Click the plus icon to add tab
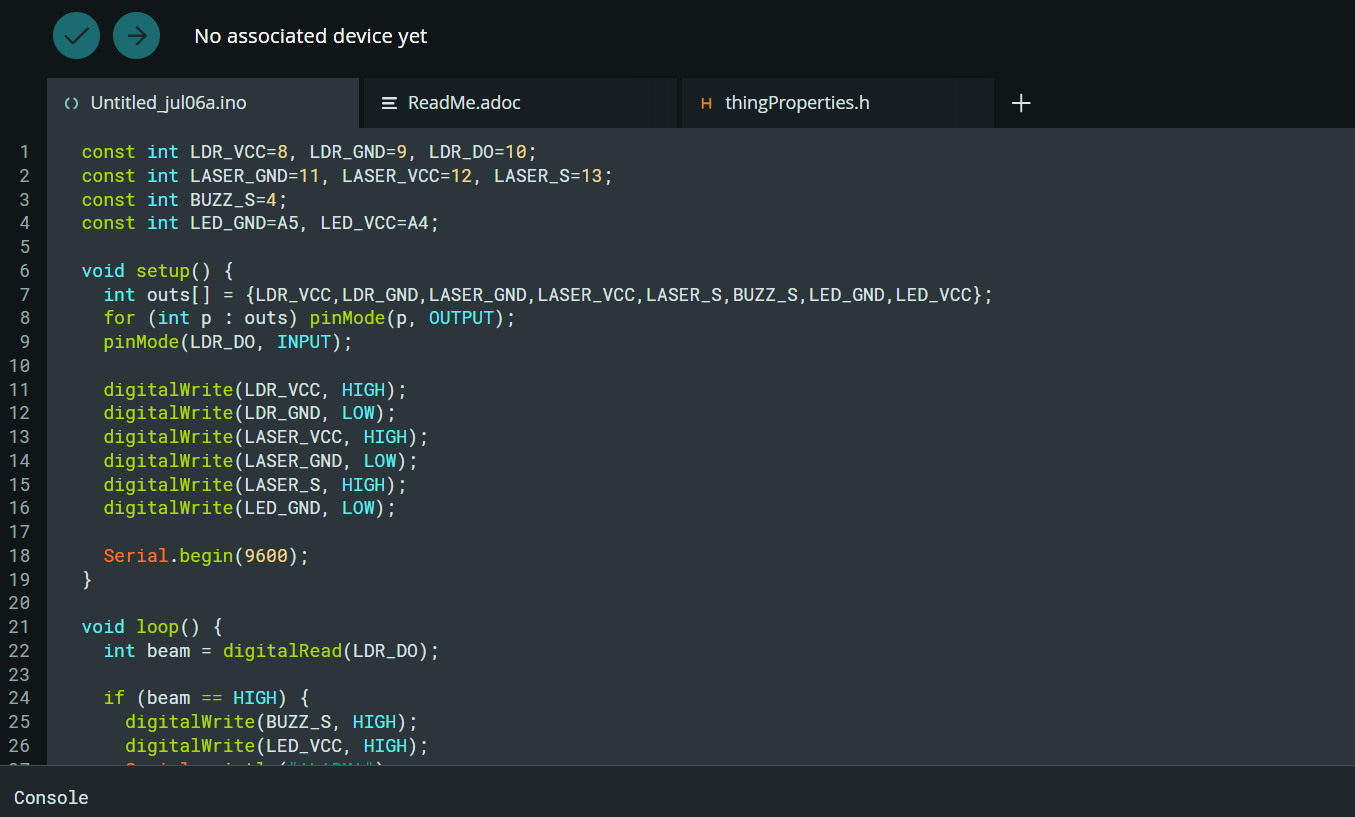1355x817 pixels. pyautogui.click(x=1021, y=103)
